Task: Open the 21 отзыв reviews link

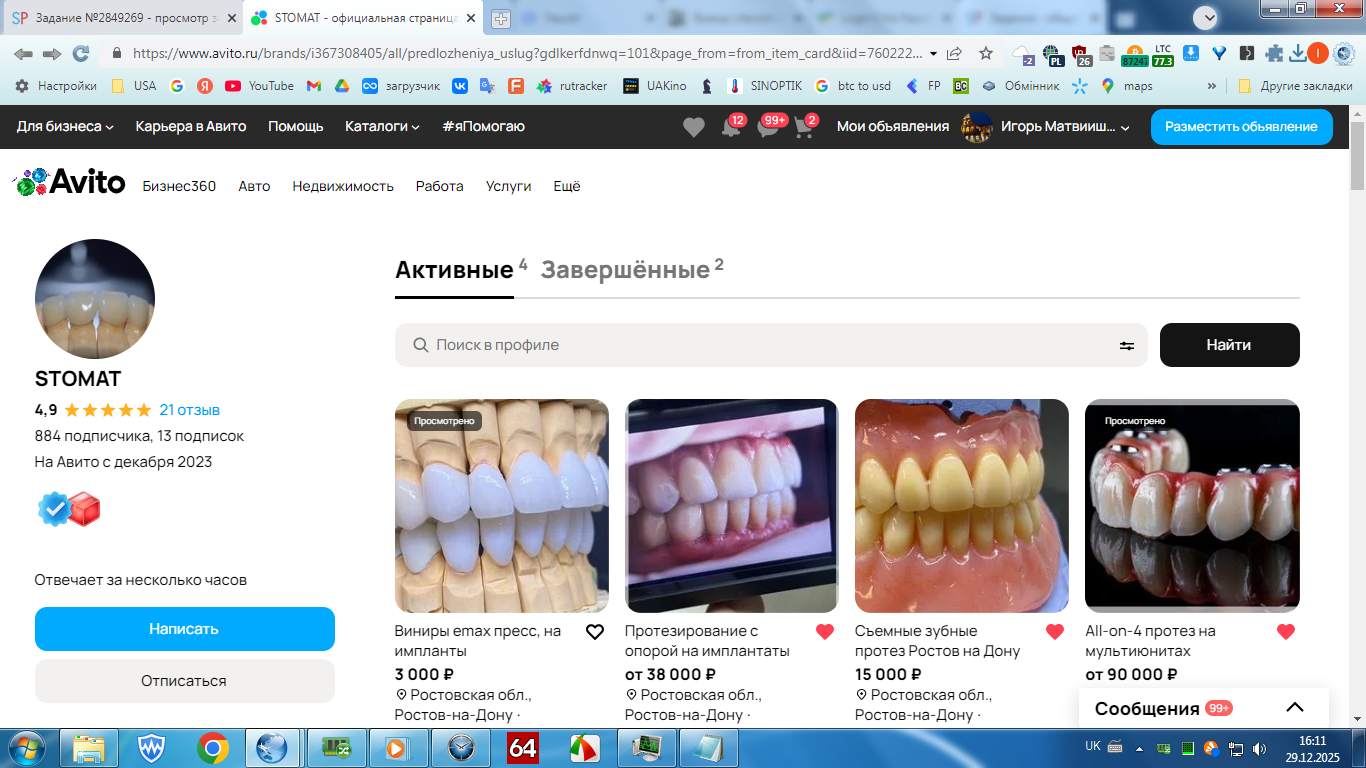Action: (x=190, y=410)
